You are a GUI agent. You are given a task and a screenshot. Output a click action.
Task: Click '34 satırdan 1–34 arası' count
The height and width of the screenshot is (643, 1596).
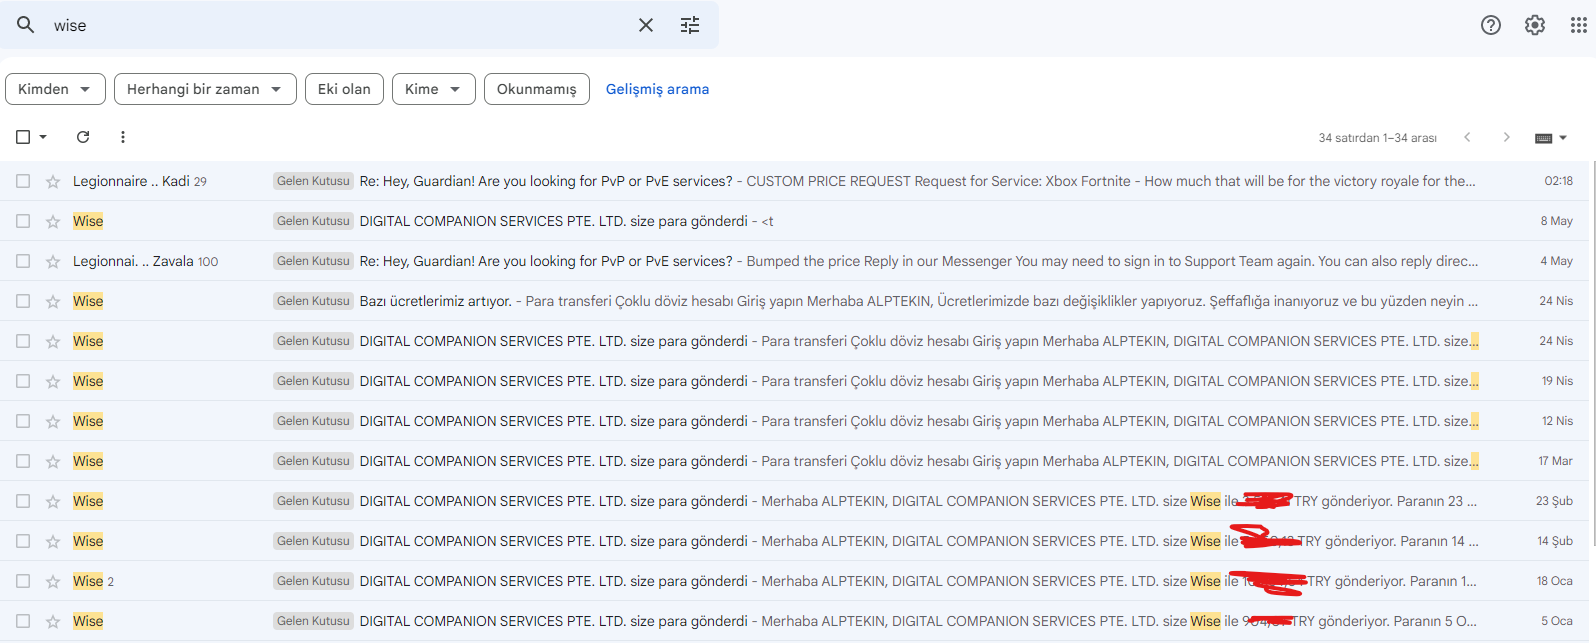pos(1377,138)
